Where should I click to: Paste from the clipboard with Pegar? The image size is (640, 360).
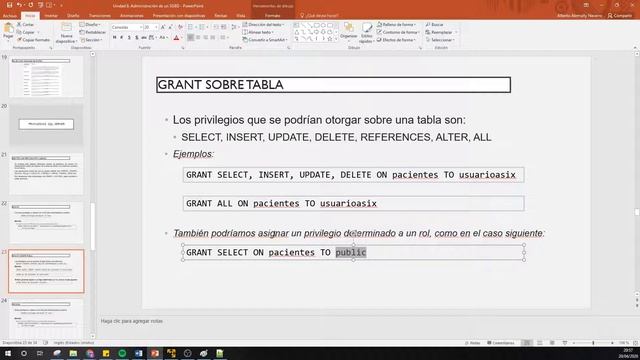8,31
